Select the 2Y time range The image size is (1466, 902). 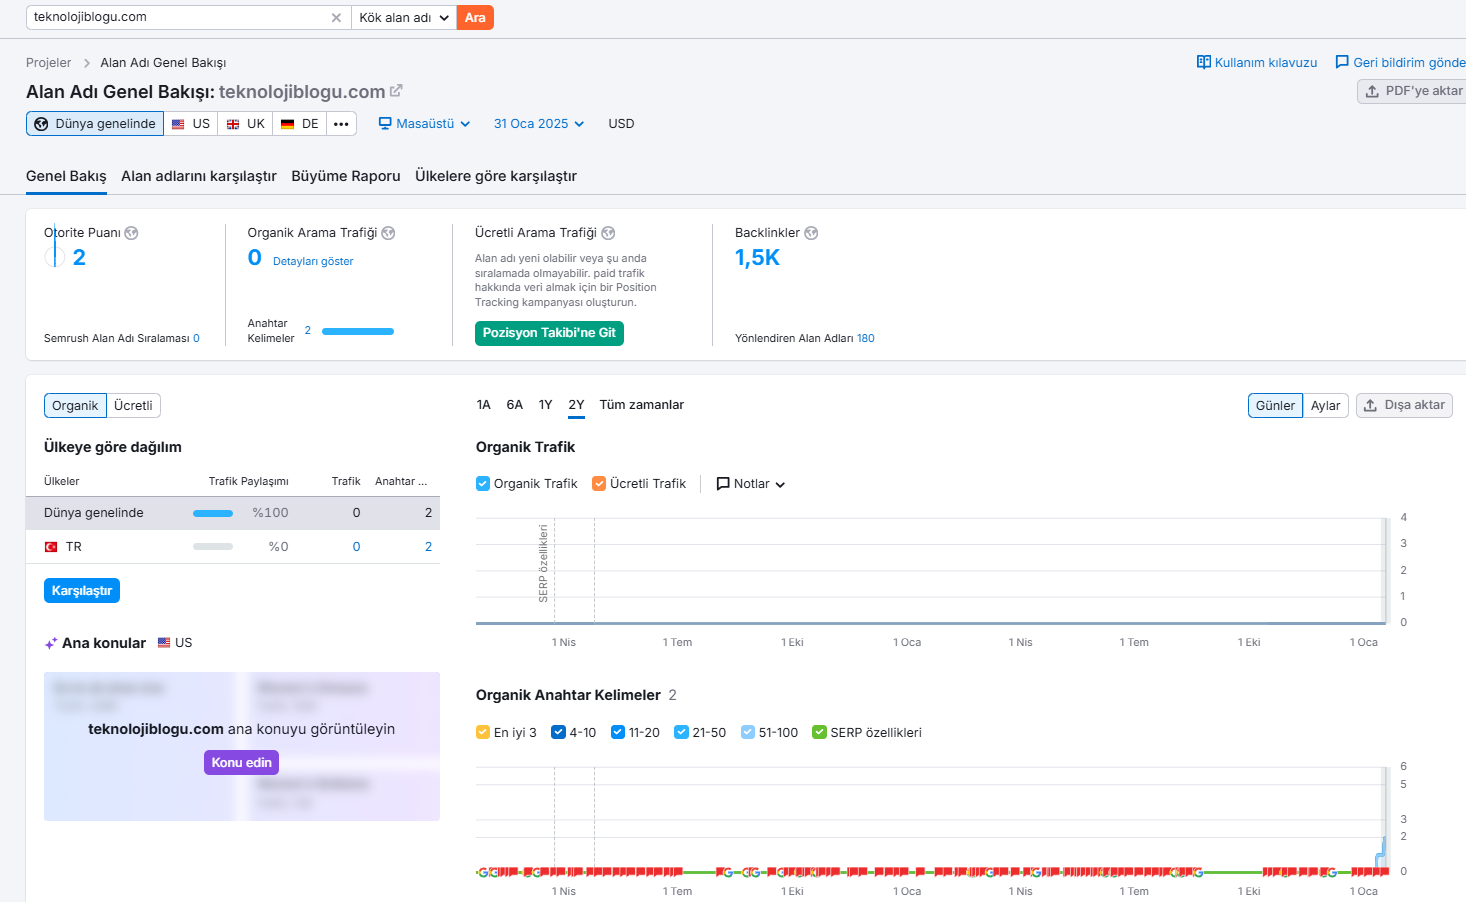[576, 405]
